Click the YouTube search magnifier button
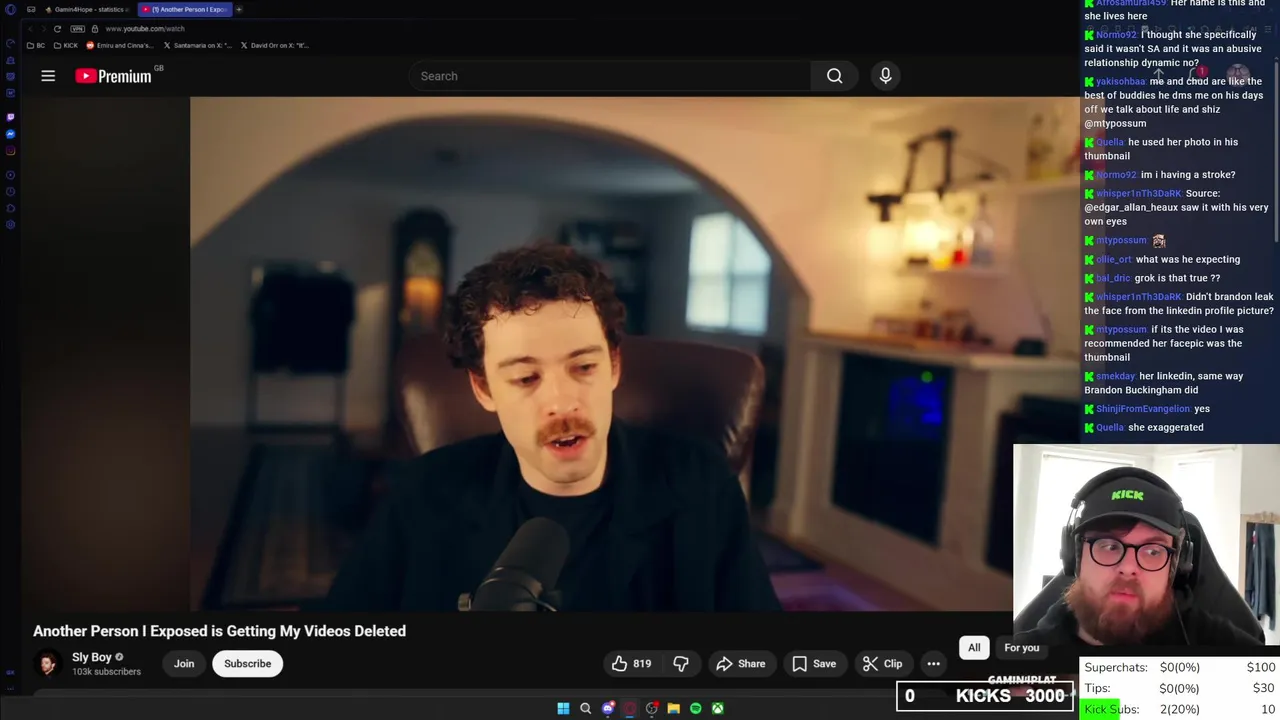Screen dimensions: 1280x720 click(x=834, y=76)
